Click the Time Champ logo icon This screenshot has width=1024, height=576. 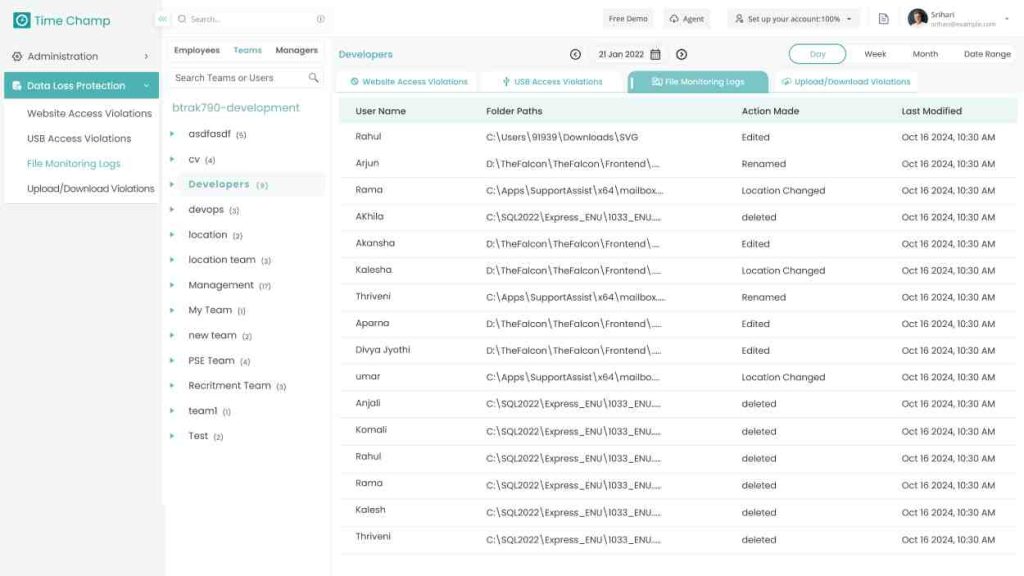(x=21, y=20)
